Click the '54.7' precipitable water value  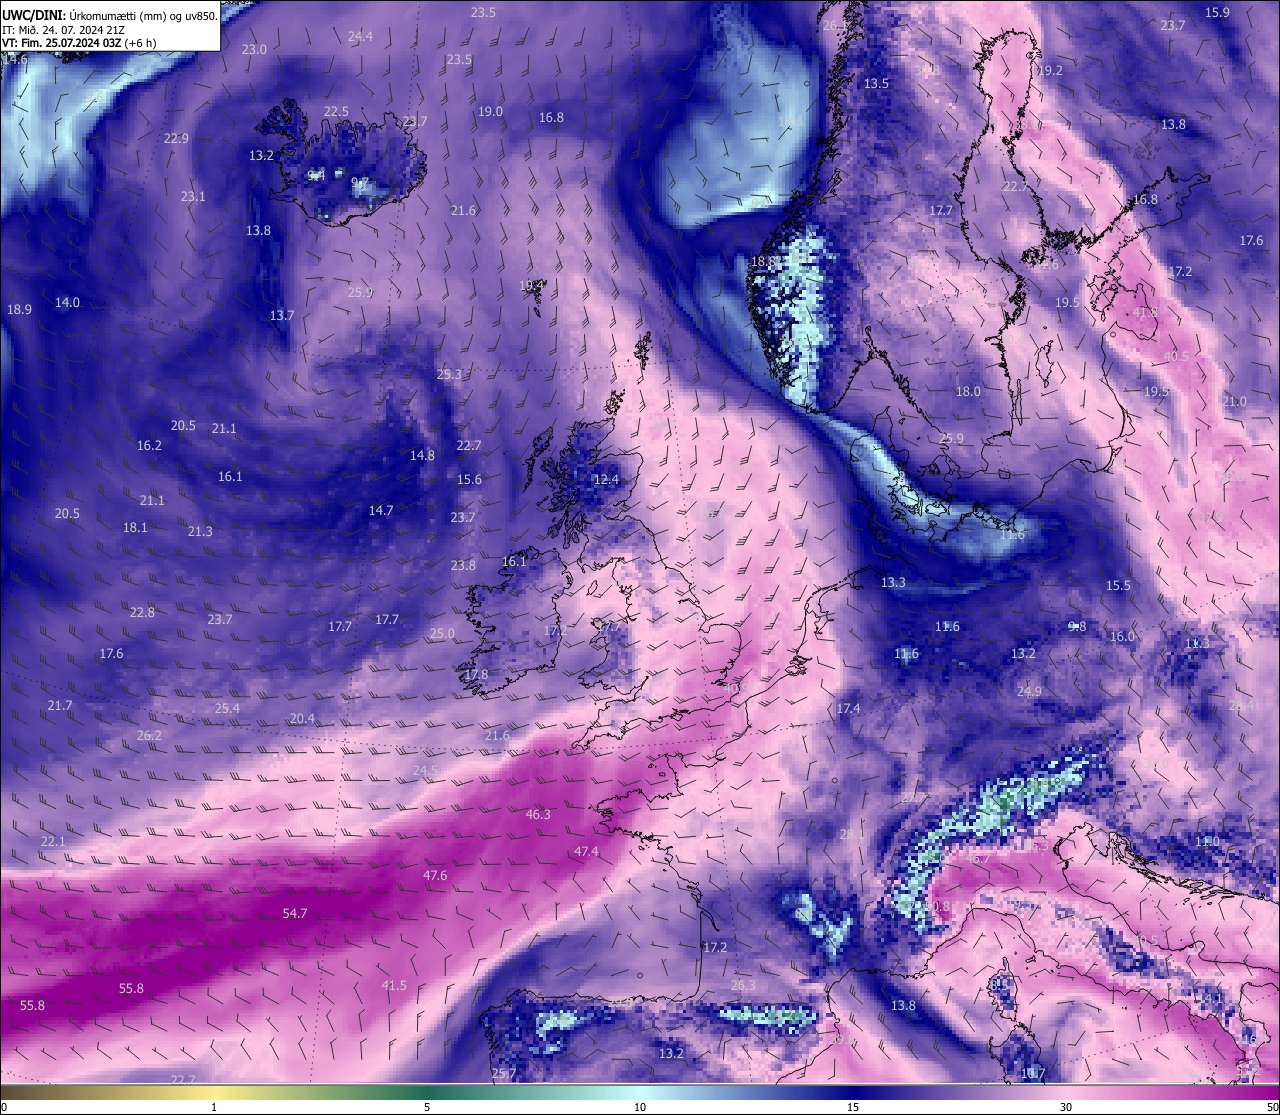pyautogui.click(x=295, y=914)
